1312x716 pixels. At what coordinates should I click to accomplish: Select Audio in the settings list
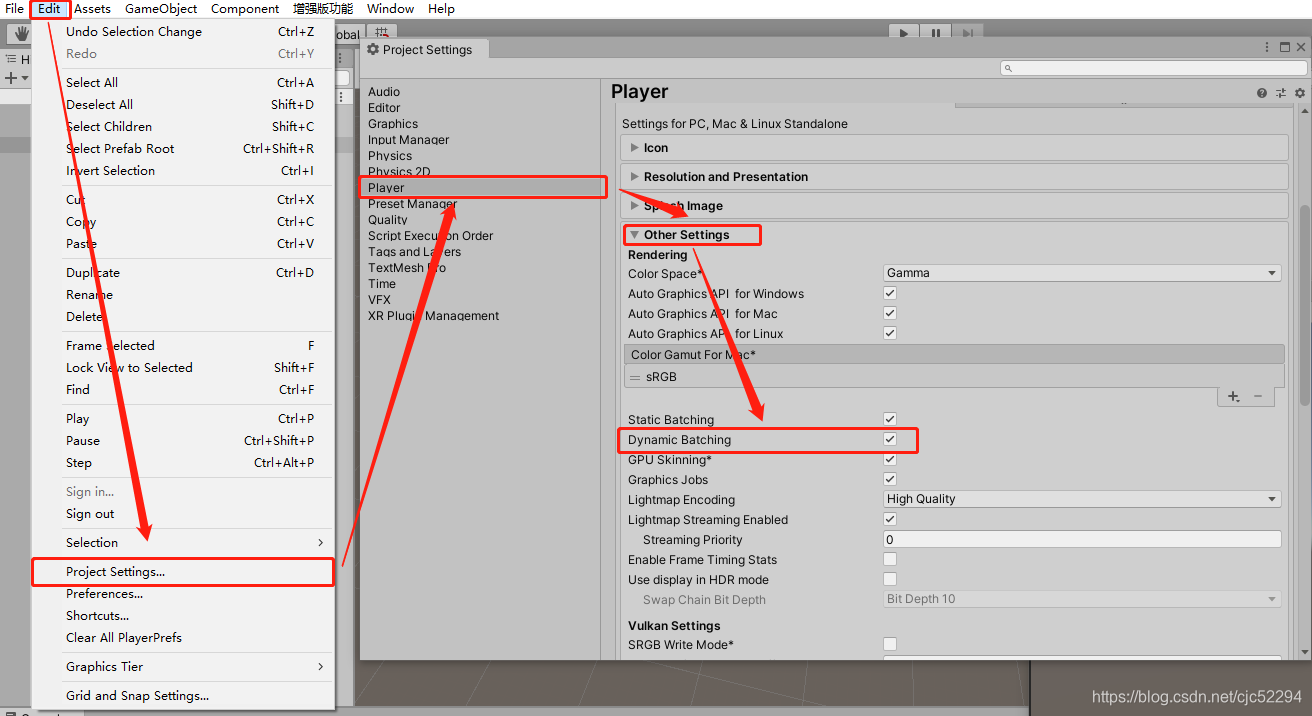tap(384, 92)
